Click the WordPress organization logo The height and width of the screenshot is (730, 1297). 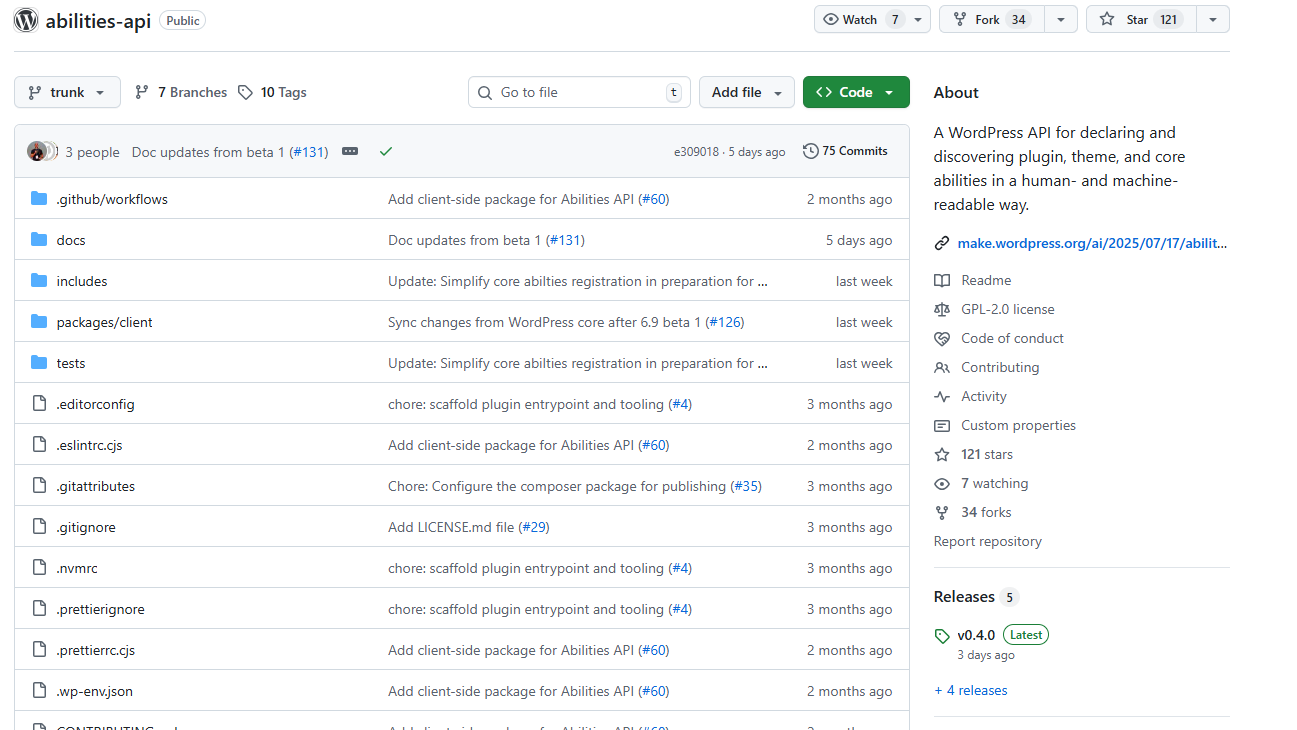click(x=26, y=20)
